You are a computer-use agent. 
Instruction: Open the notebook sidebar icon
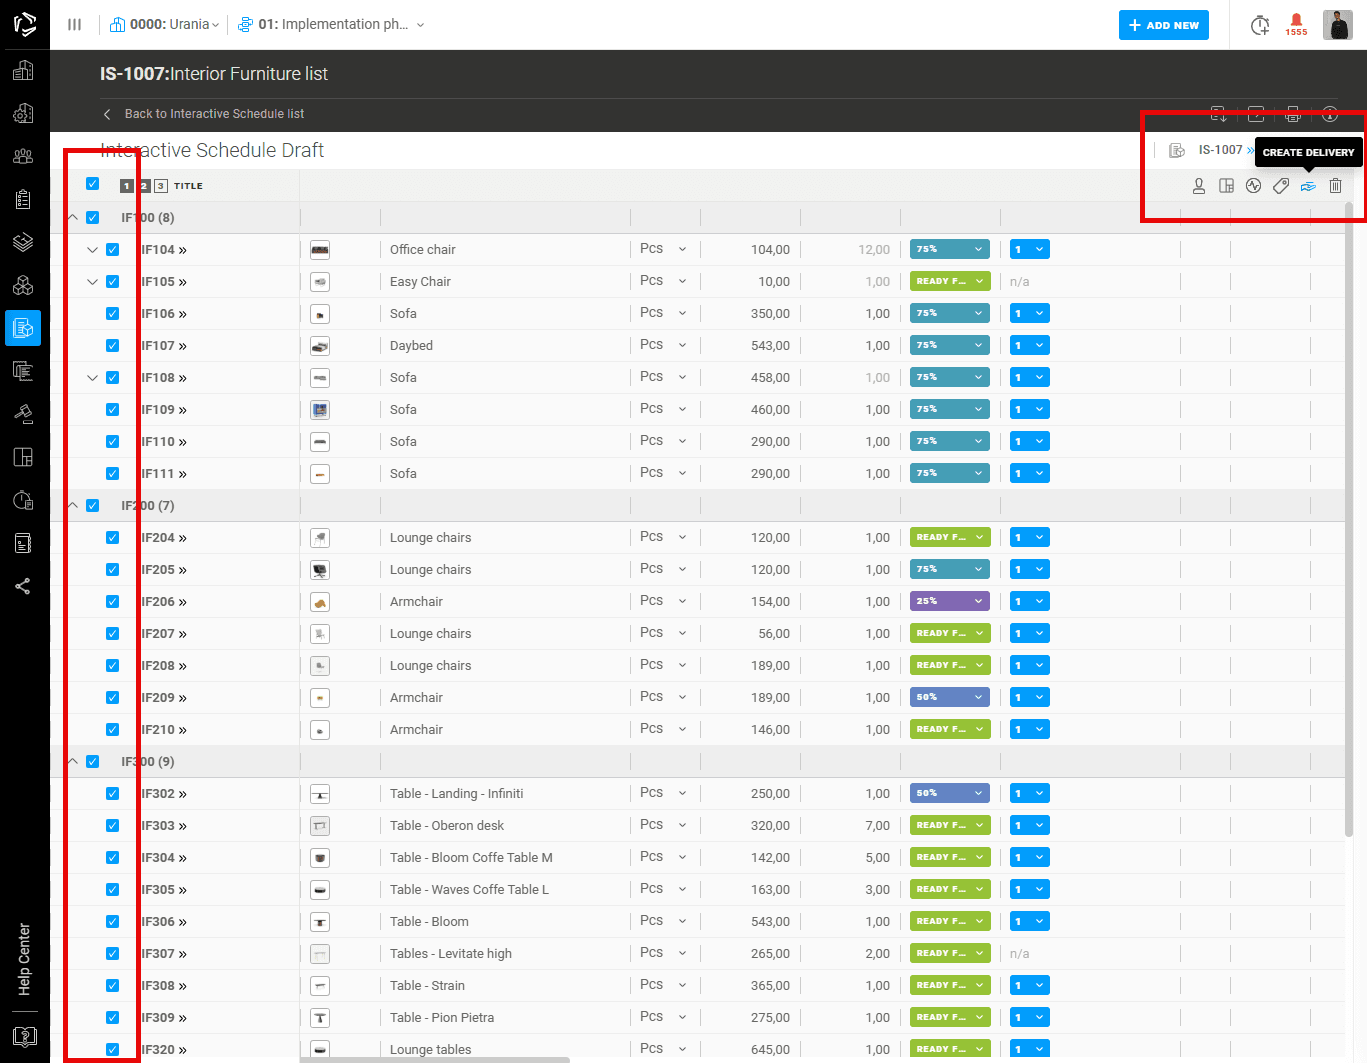tap(23, 543)
